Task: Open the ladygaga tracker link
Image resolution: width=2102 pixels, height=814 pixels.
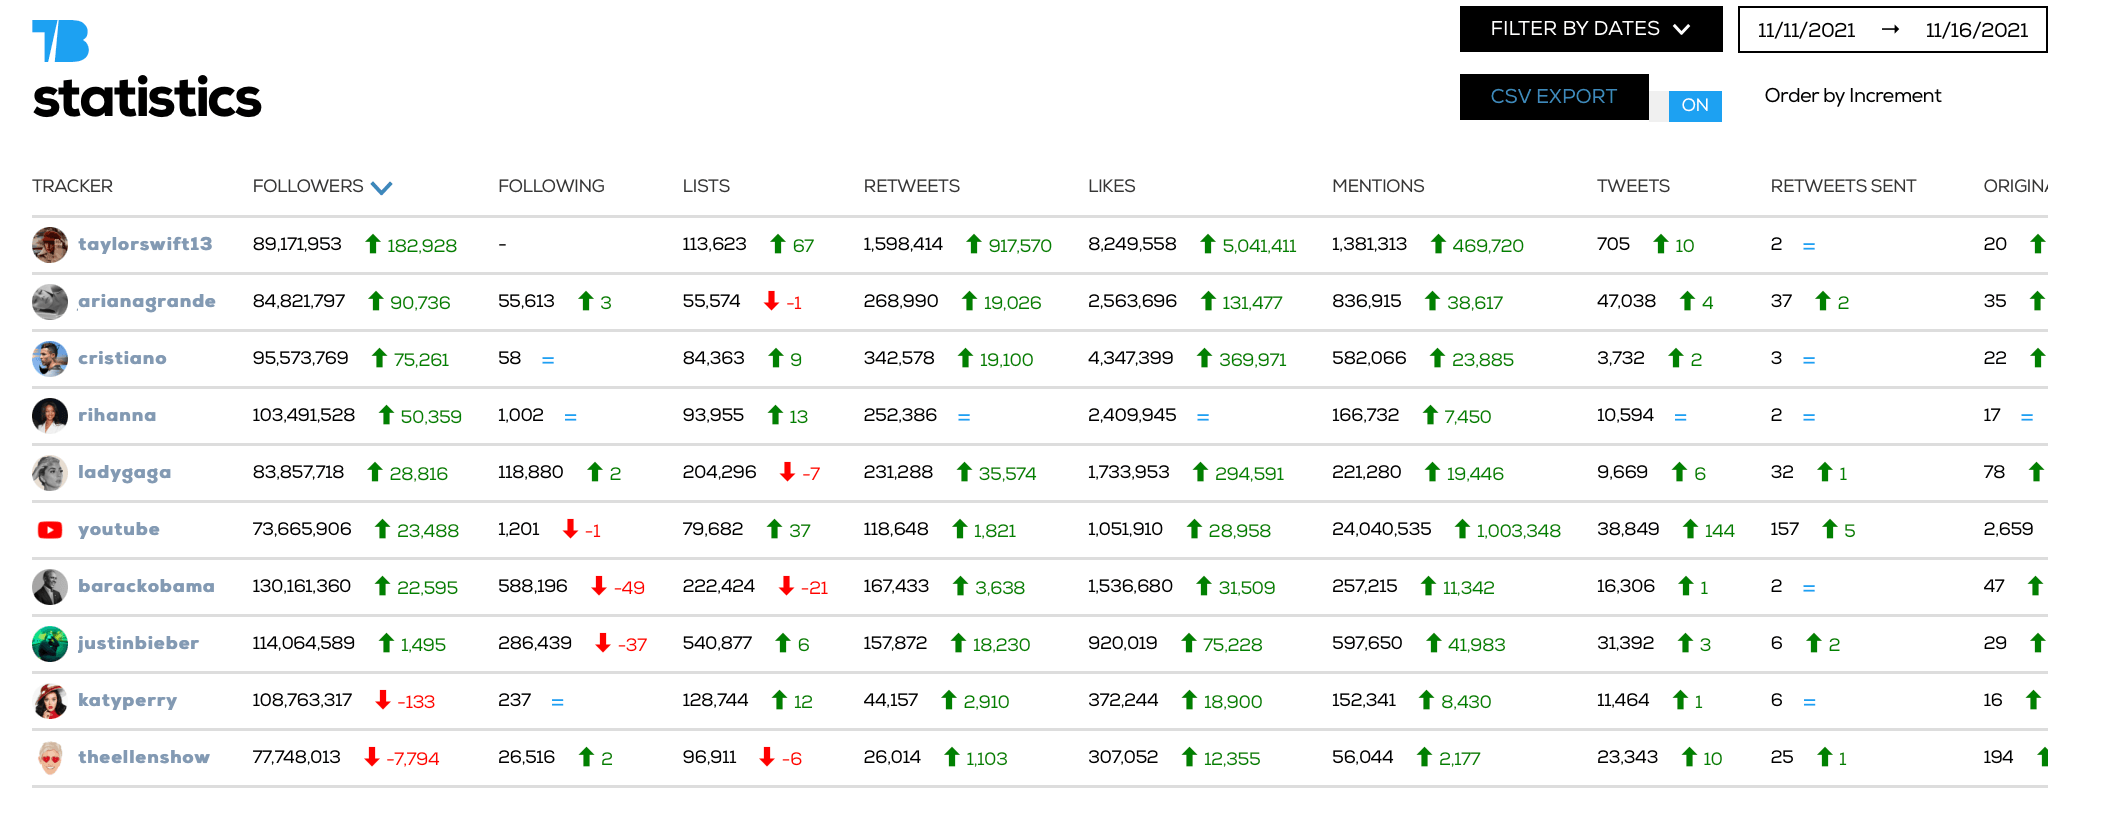Action: 124,472
